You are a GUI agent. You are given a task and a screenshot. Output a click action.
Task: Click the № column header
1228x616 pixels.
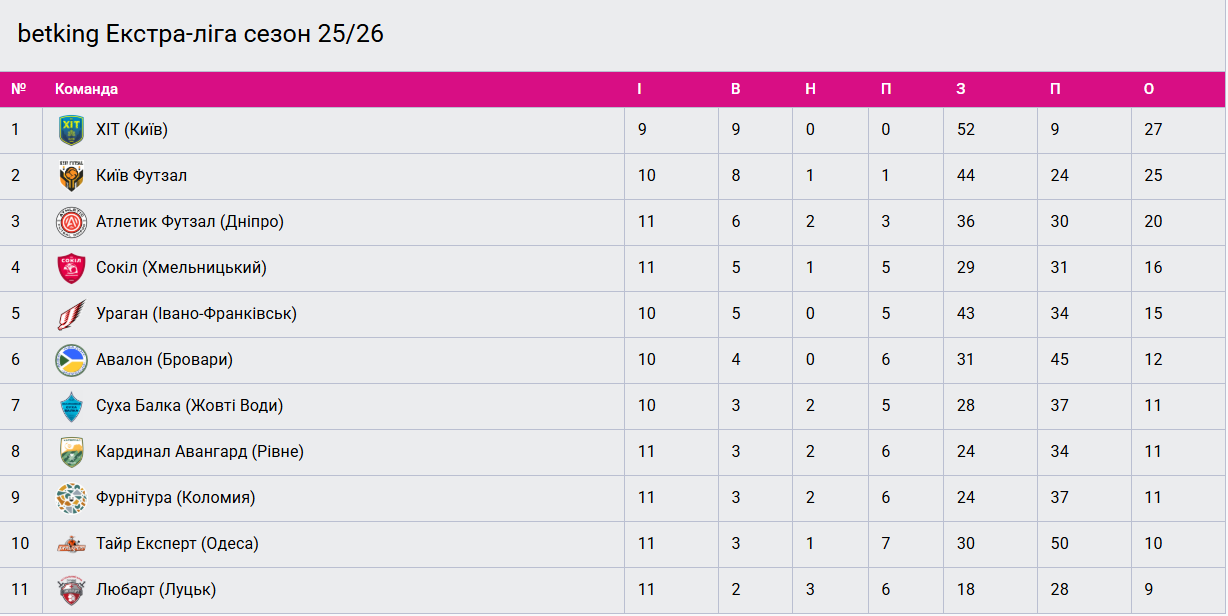pos(18,89)
